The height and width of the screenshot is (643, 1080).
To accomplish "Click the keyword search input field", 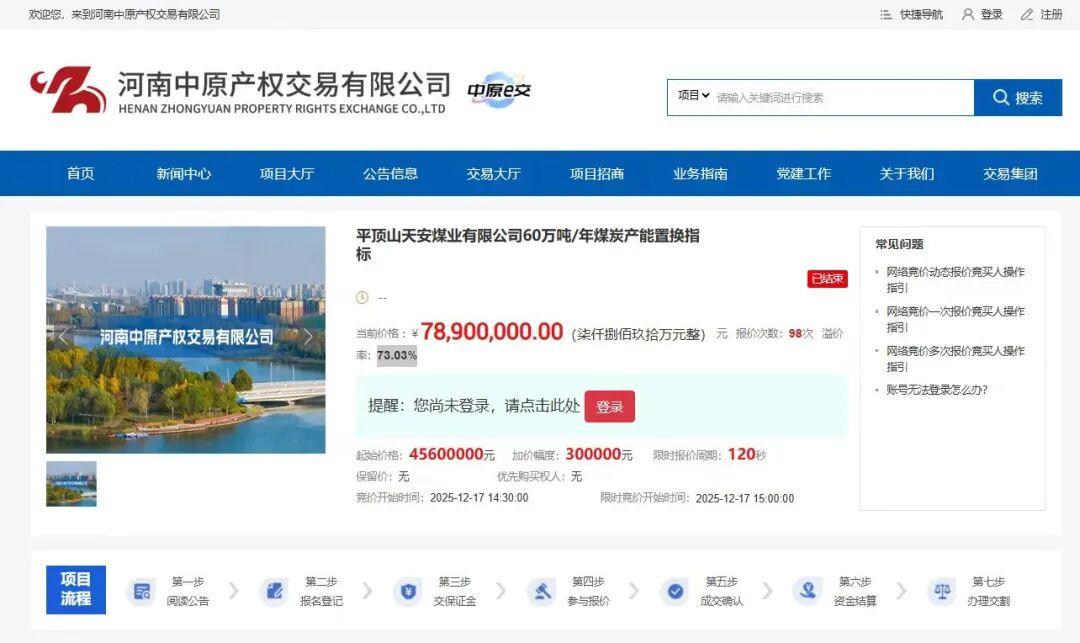I will point(843,98).
